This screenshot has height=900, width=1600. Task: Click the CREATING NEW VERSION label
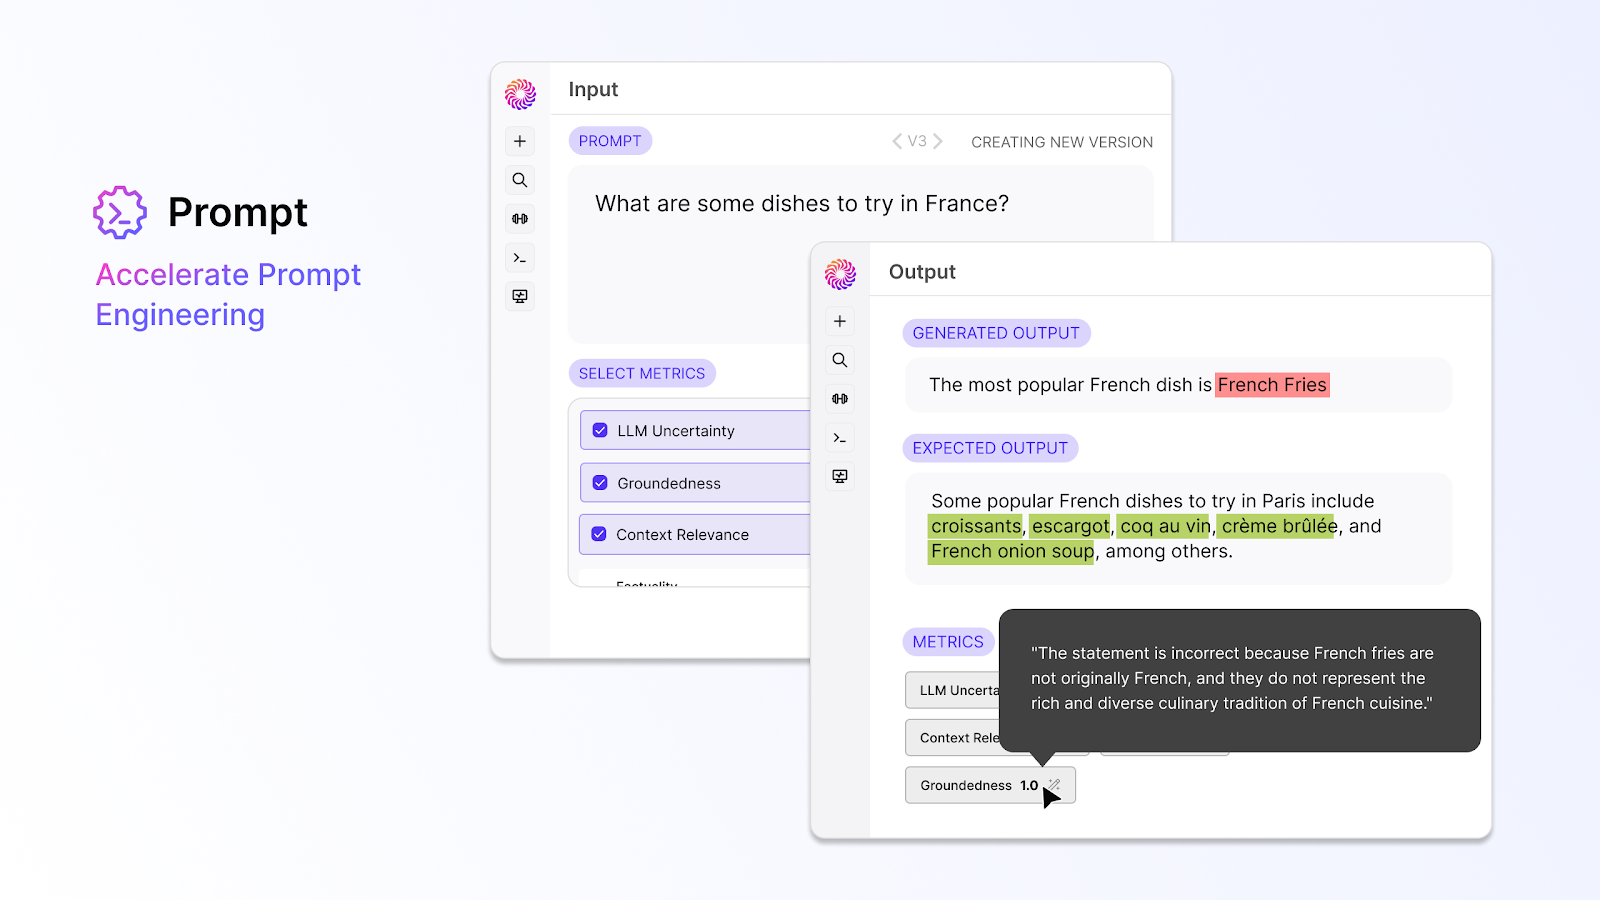coord(1061,141)
